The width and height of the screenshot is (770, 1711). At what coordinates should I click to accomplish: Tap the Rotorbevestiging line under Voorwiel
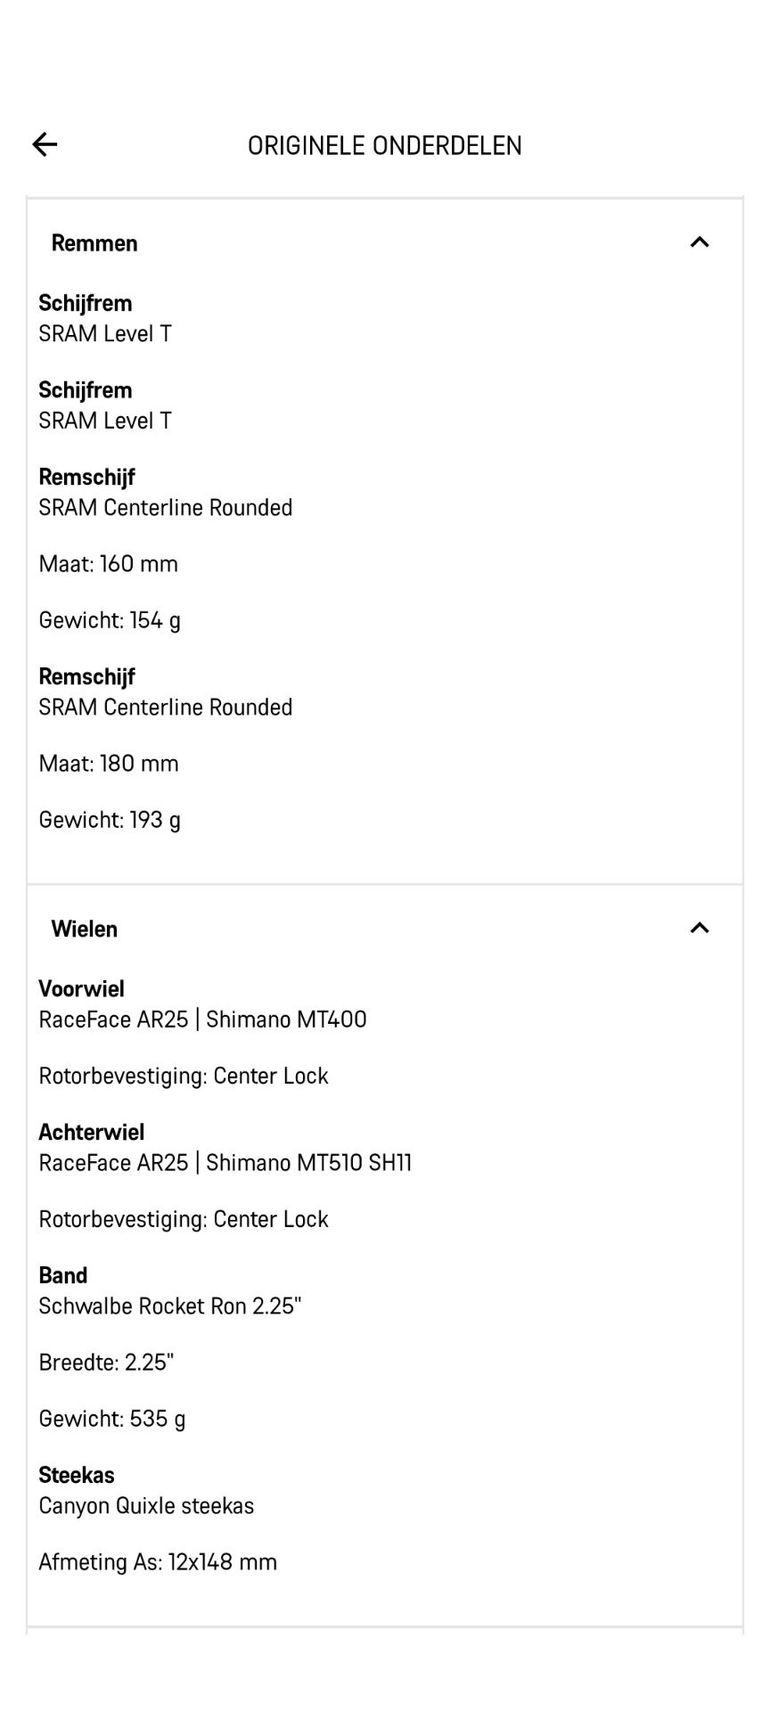click(183, 1076)
